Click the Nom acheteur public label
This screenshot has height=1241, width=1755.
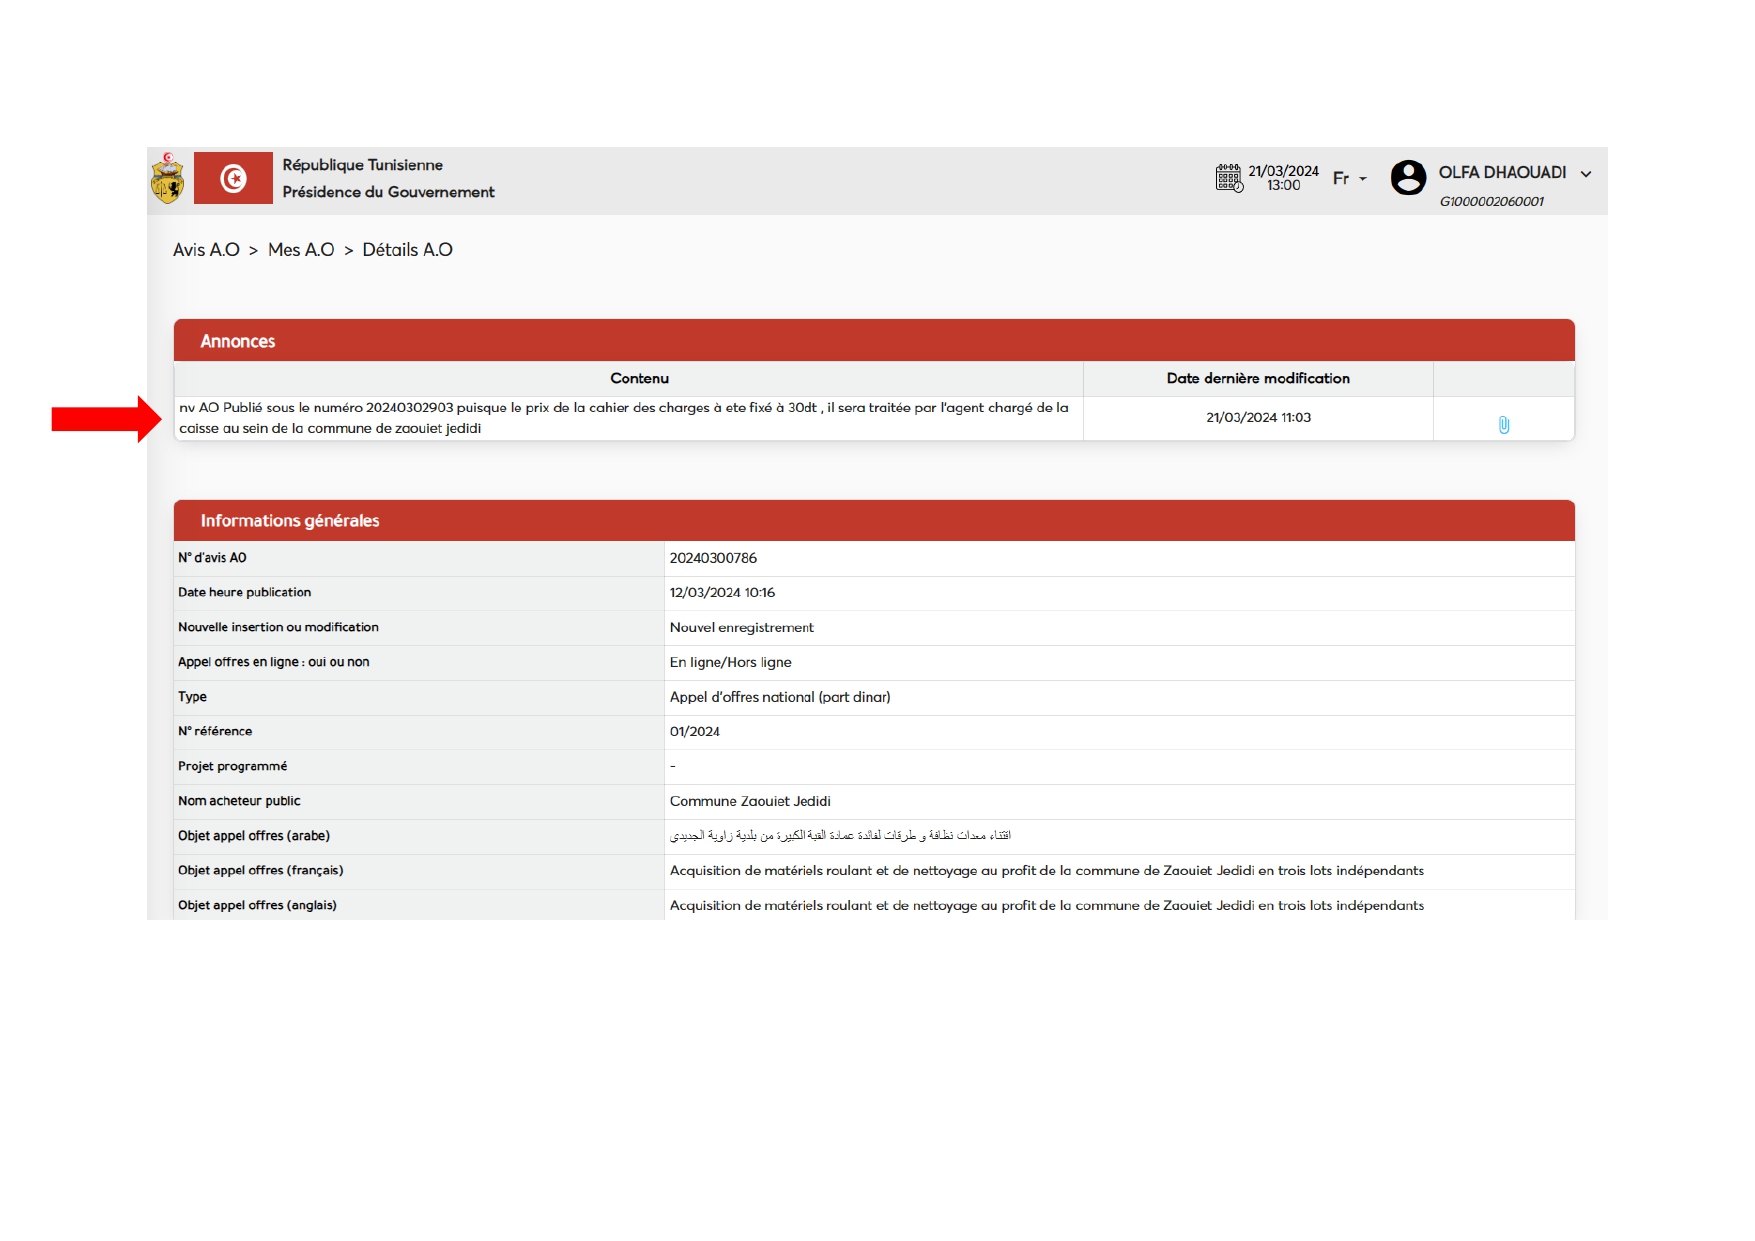pyautogui.click(x=239, y=801)
